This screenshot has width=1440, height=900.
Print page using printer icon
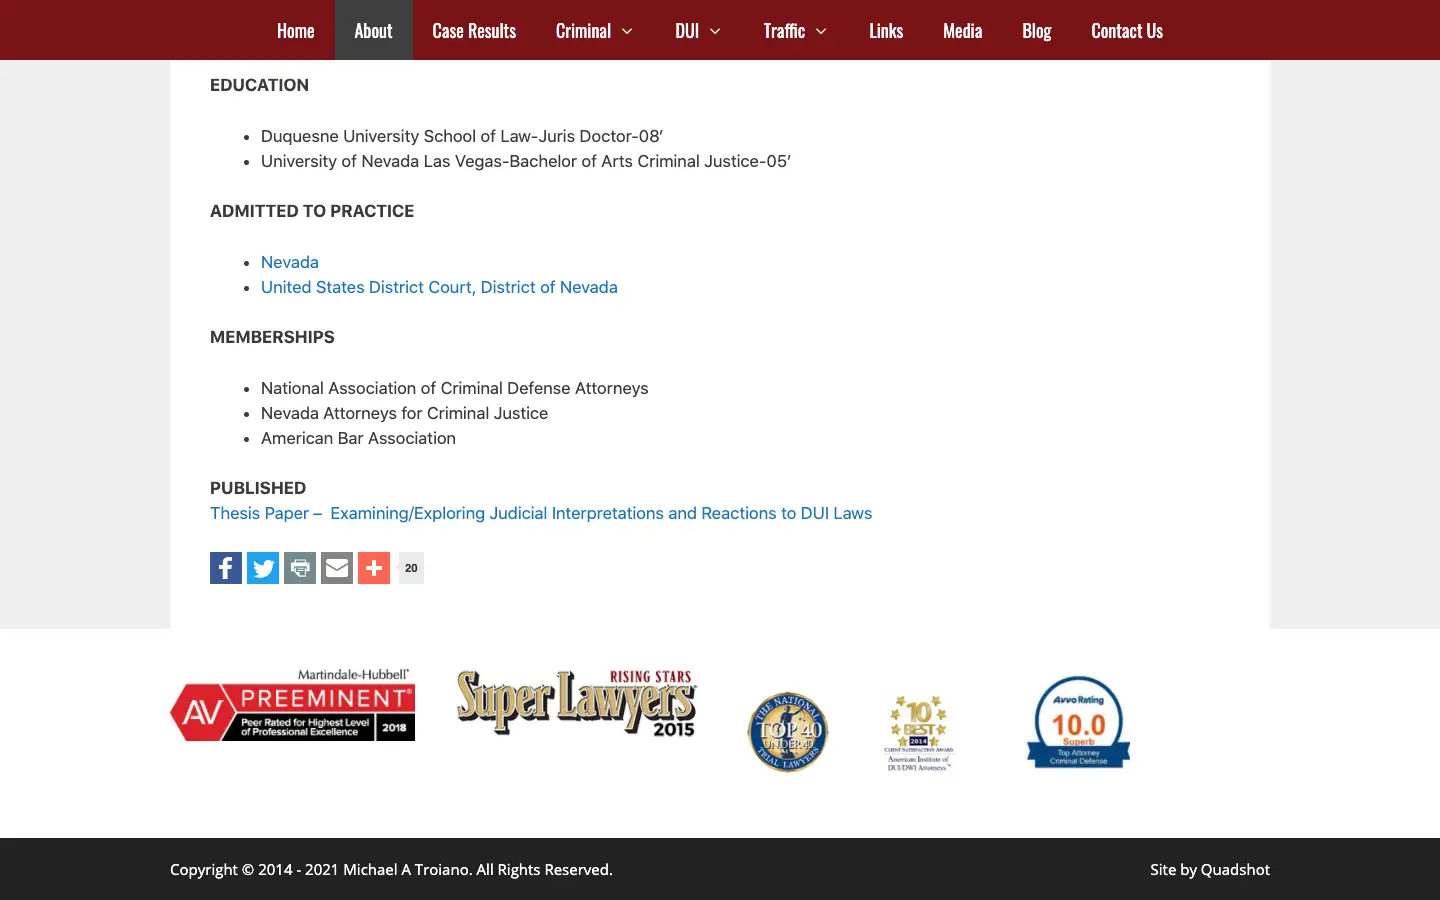coord(300,568)
